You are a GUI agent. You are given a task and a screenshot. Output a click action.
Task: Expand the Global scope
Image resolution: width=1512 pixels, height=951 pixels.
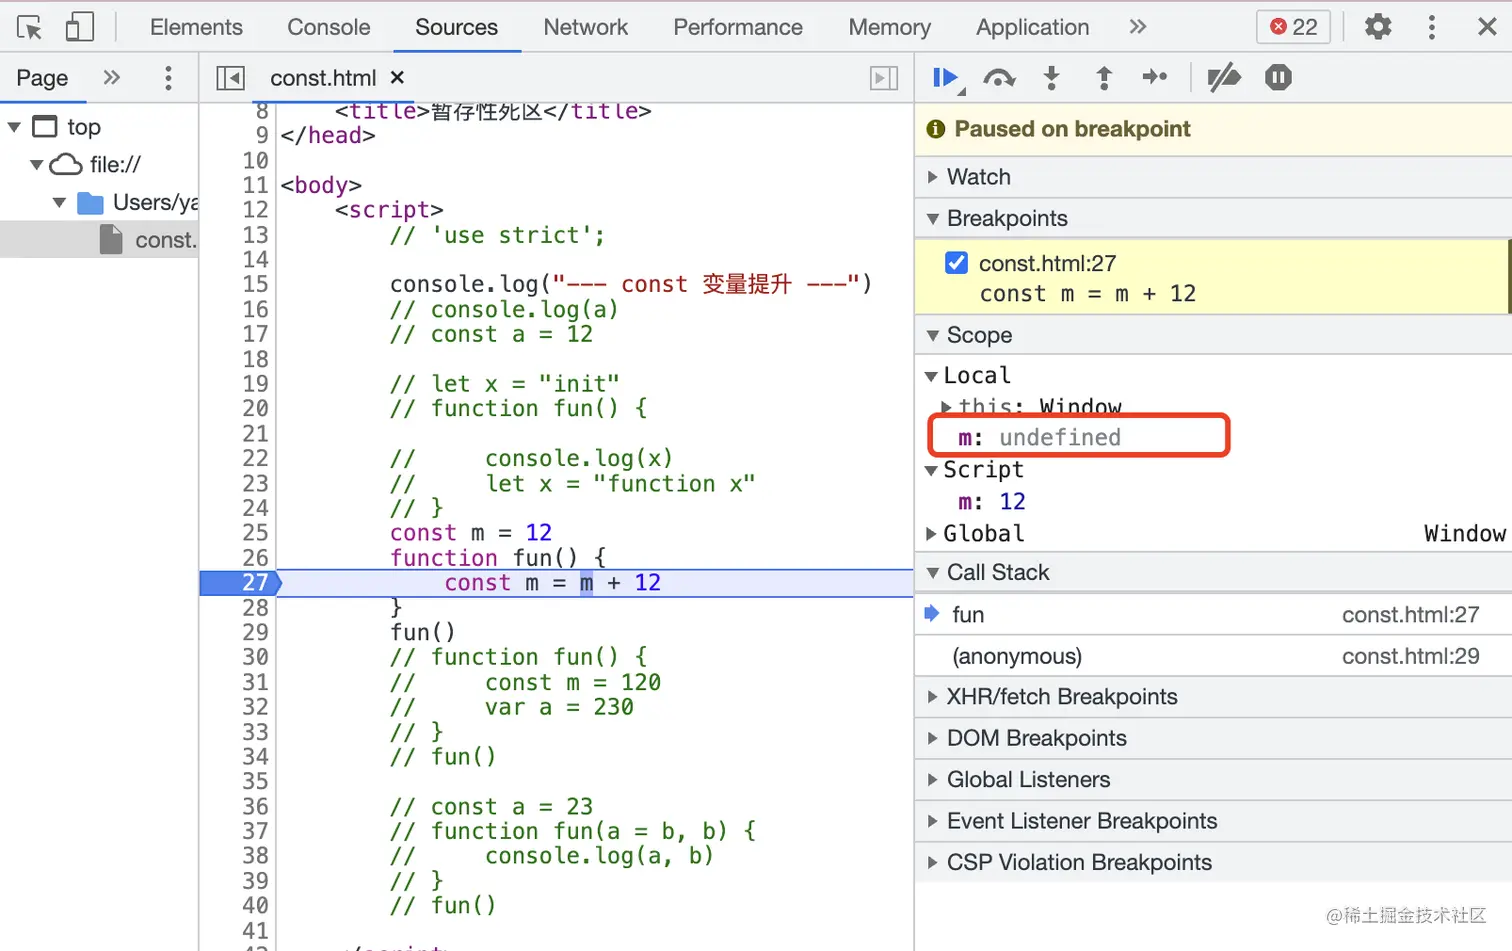(931, 534)
